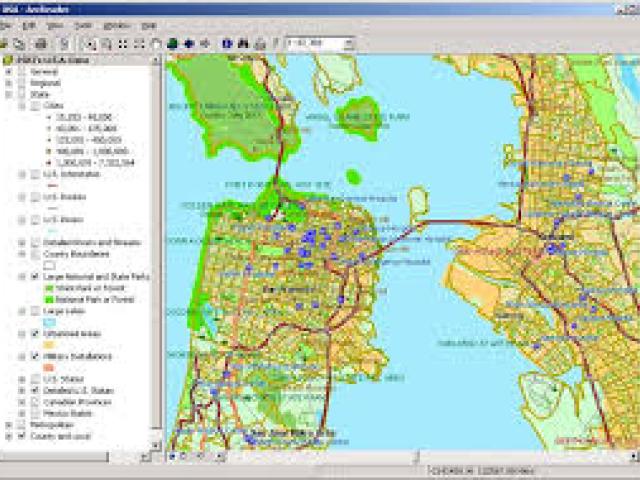This screenshot has height=480, width=640.
Task: Click the Urbanized Areas yellow swatch
Action: [49, 345]
